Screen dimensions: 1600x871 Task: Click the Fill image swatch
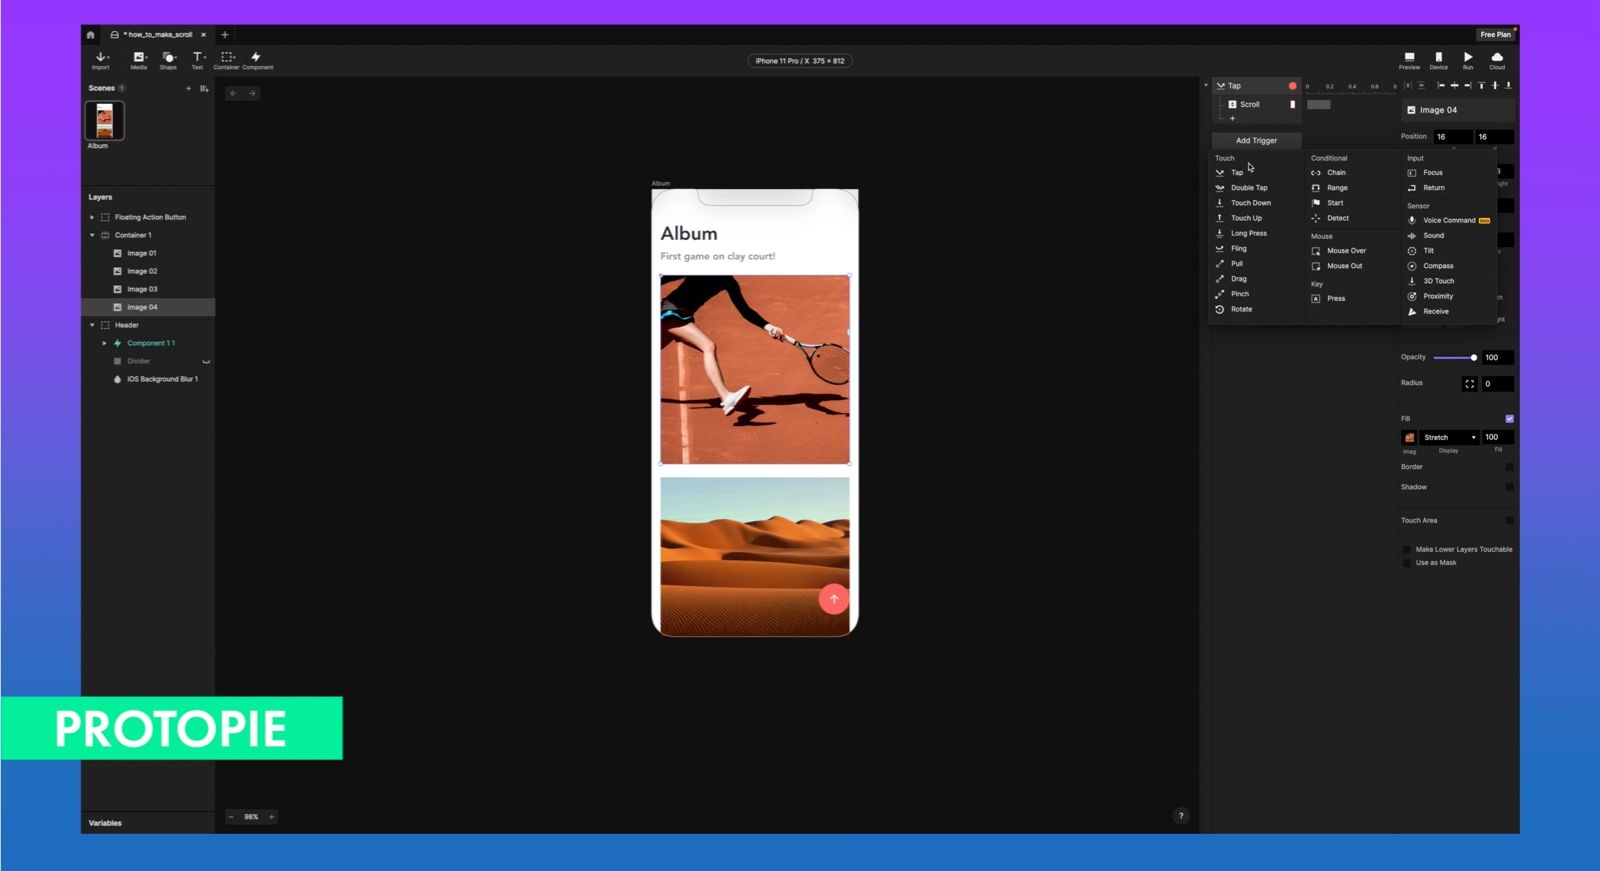coord(1409,438)
